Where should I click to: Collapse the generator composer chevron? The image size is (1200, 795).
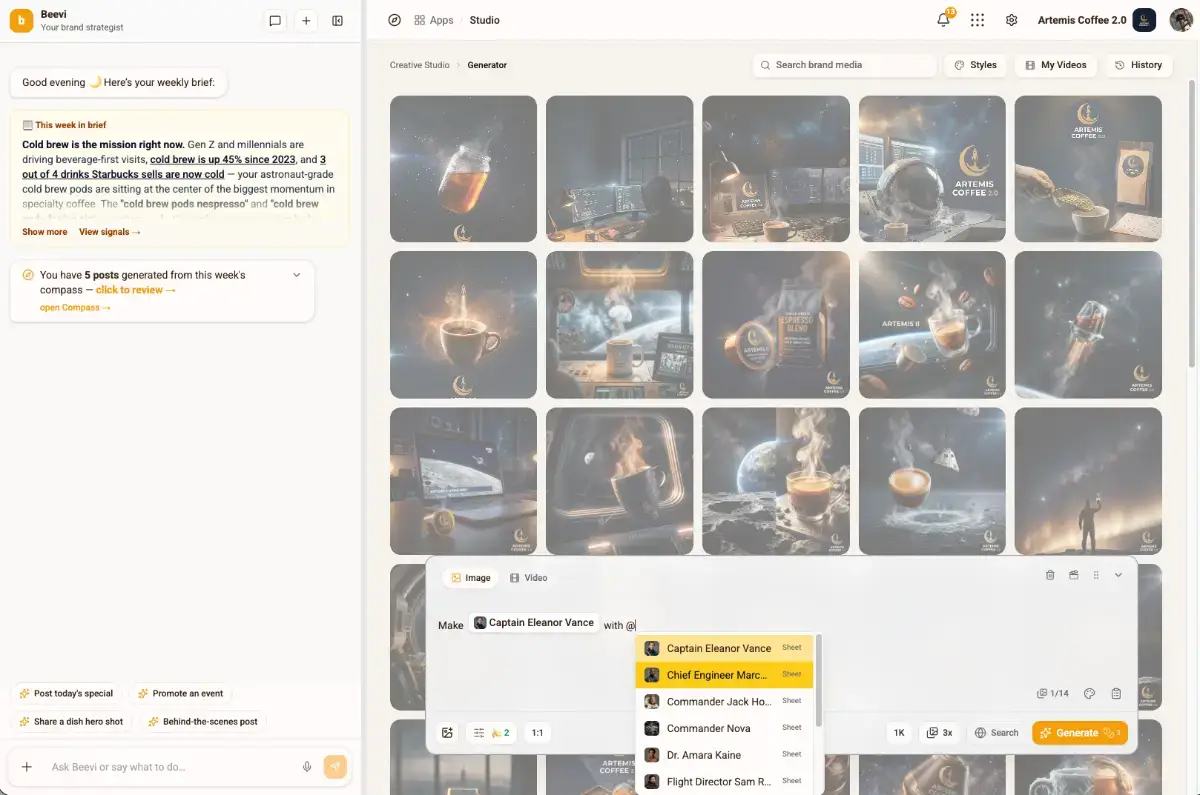1118,575
